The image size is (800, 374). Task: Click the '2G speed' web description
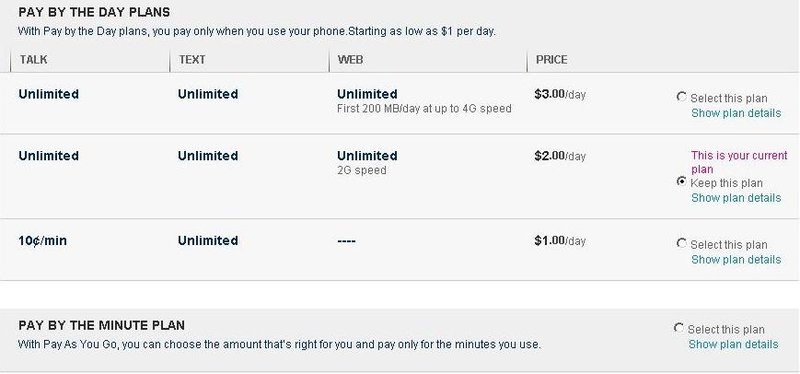click(x=362, y=170)
